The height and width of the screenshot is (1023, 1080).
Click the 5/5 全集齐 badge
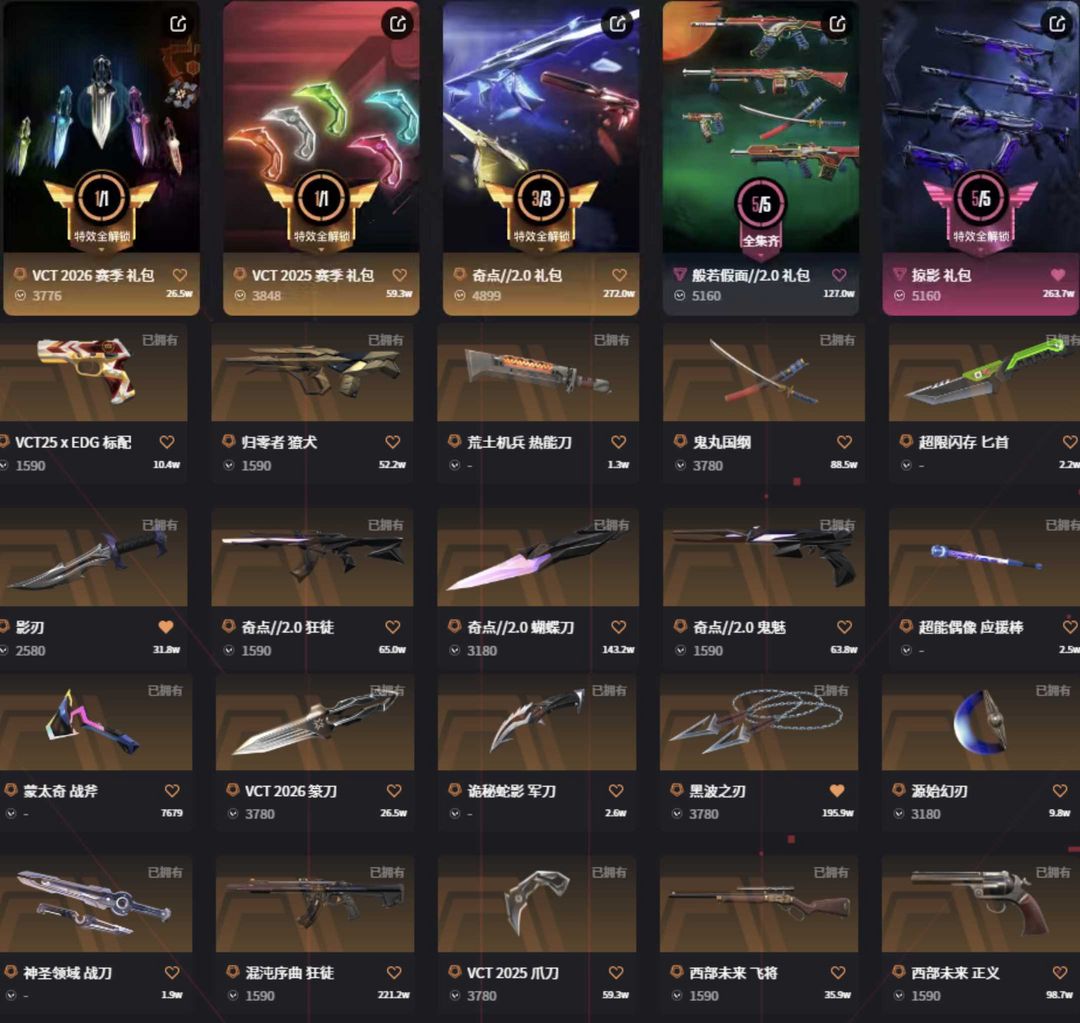click(x=760, y=215)
